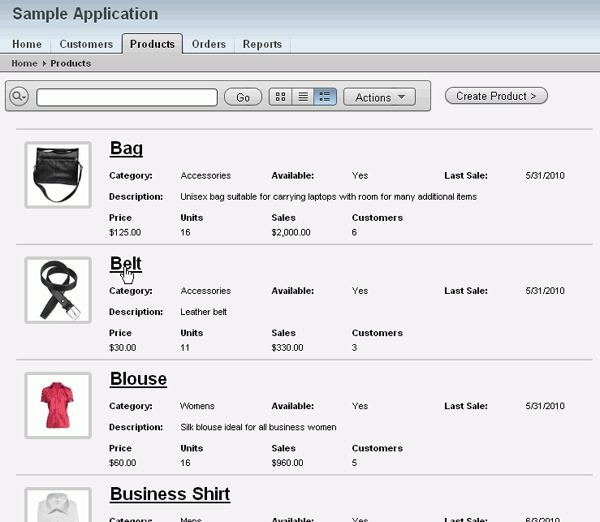Select the Bag price $125.00
The image size is (600, 522).
tap(125, 232)
